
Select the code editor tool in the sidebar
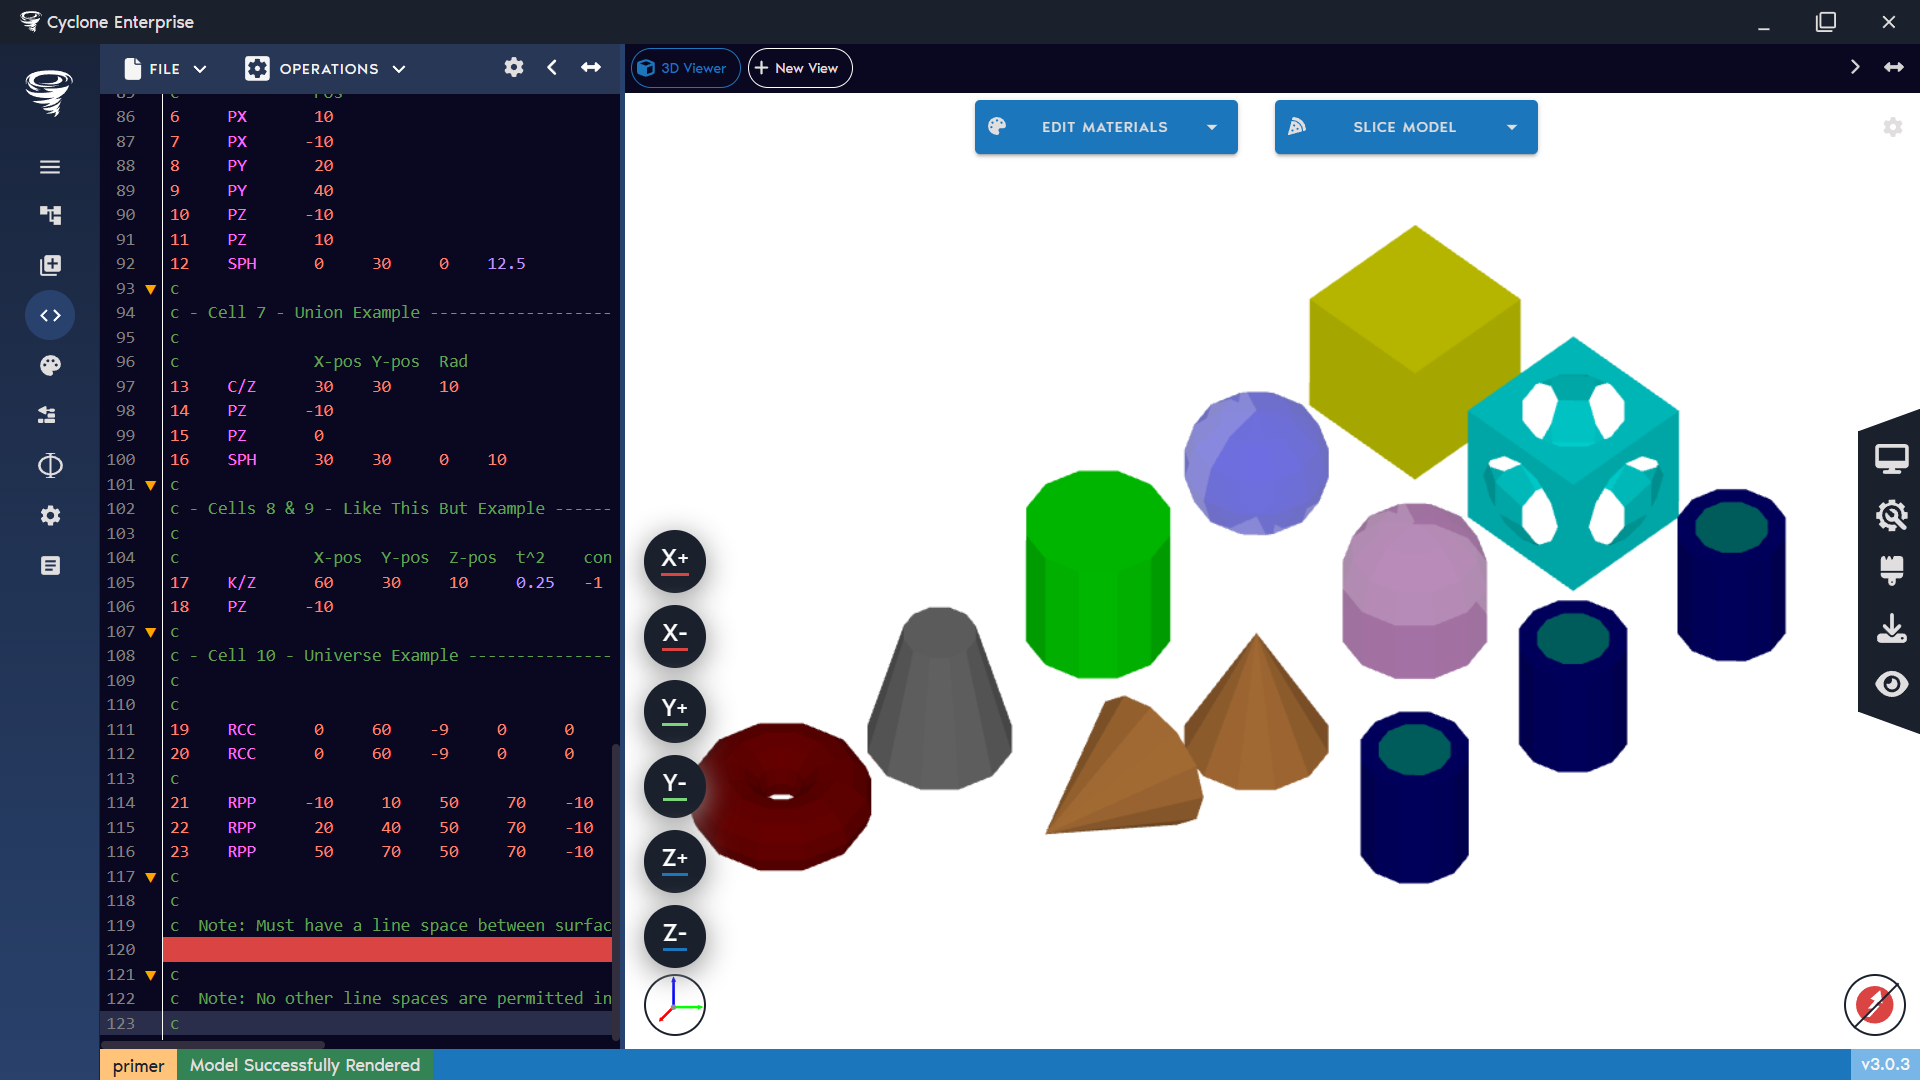click(50, 315)
